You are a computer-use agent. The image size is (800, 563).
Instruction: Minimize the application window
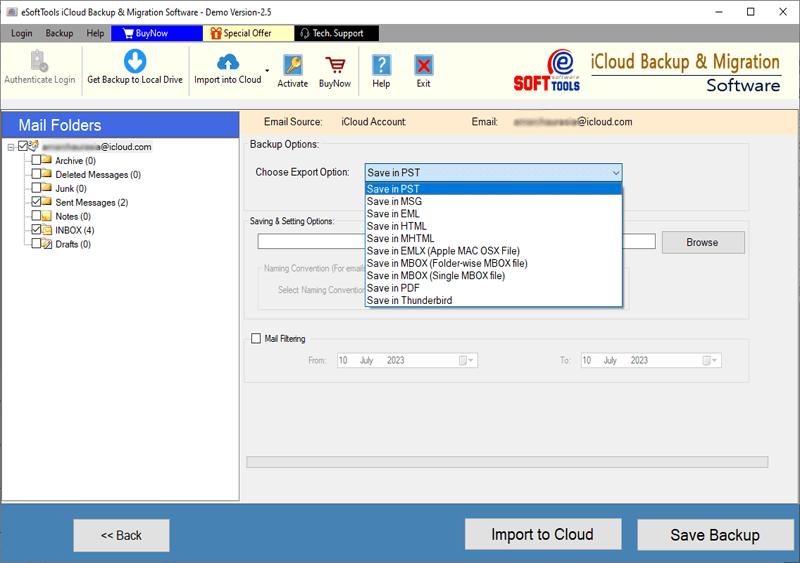(x=719, y=12)
